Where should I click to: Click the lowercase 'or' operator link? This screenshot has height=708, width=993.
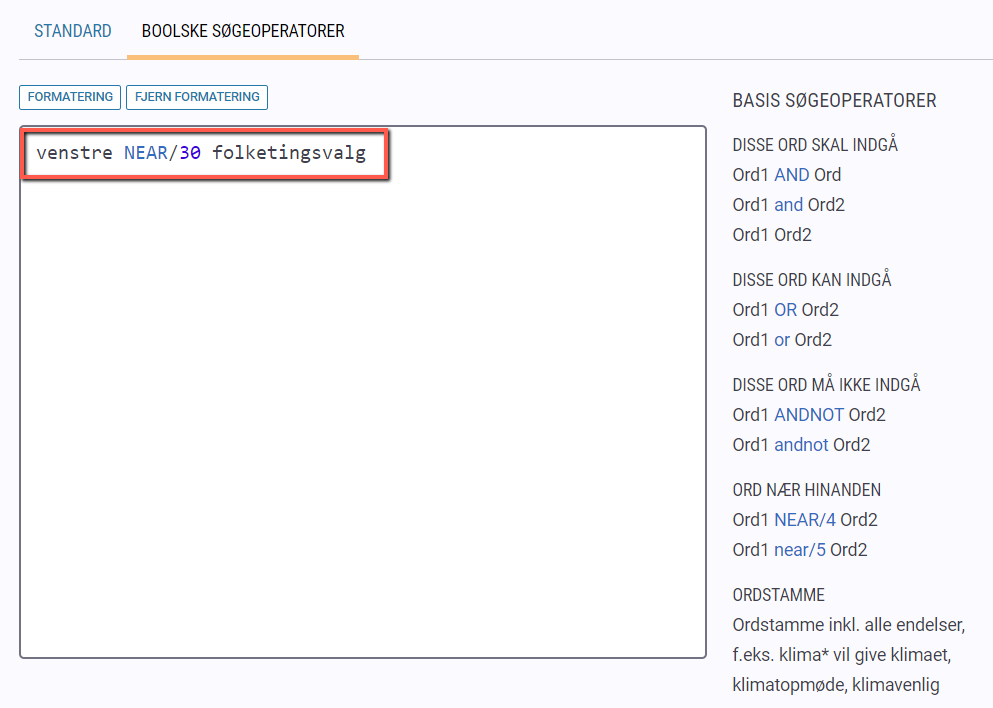click(782, 340)
